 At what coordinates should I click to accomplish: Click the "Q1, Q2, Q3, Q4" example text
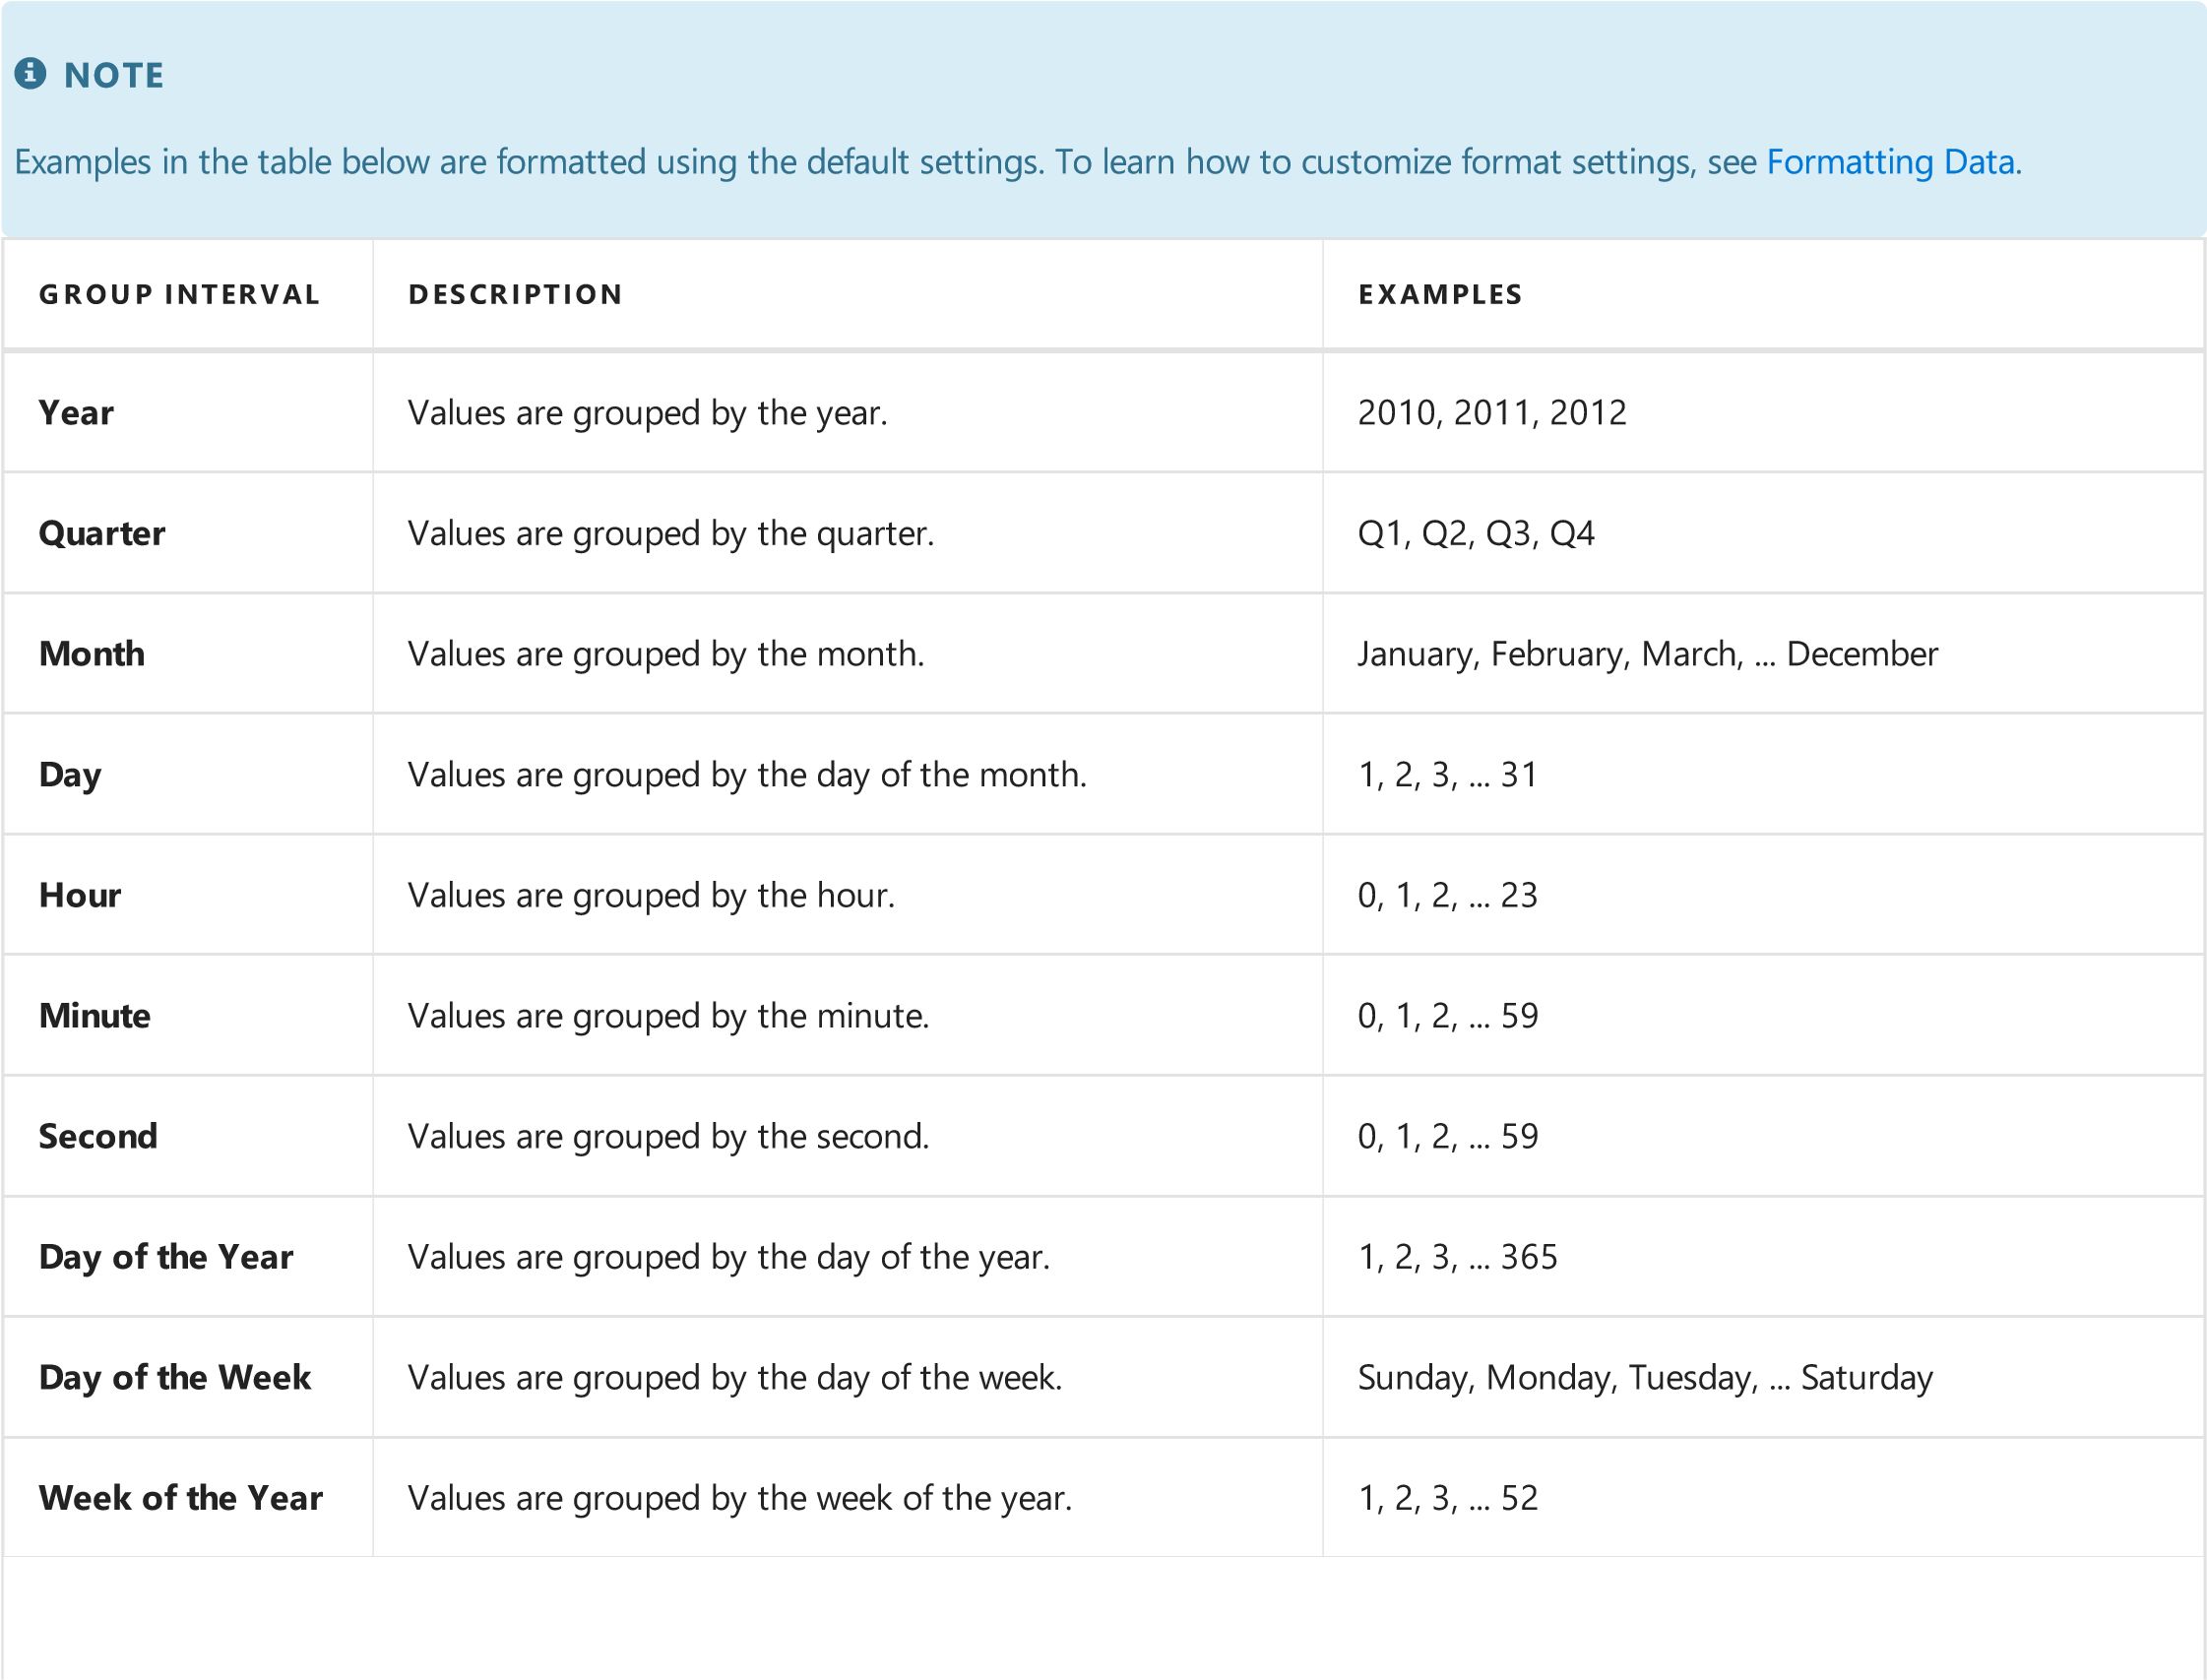pos(1476,534)
